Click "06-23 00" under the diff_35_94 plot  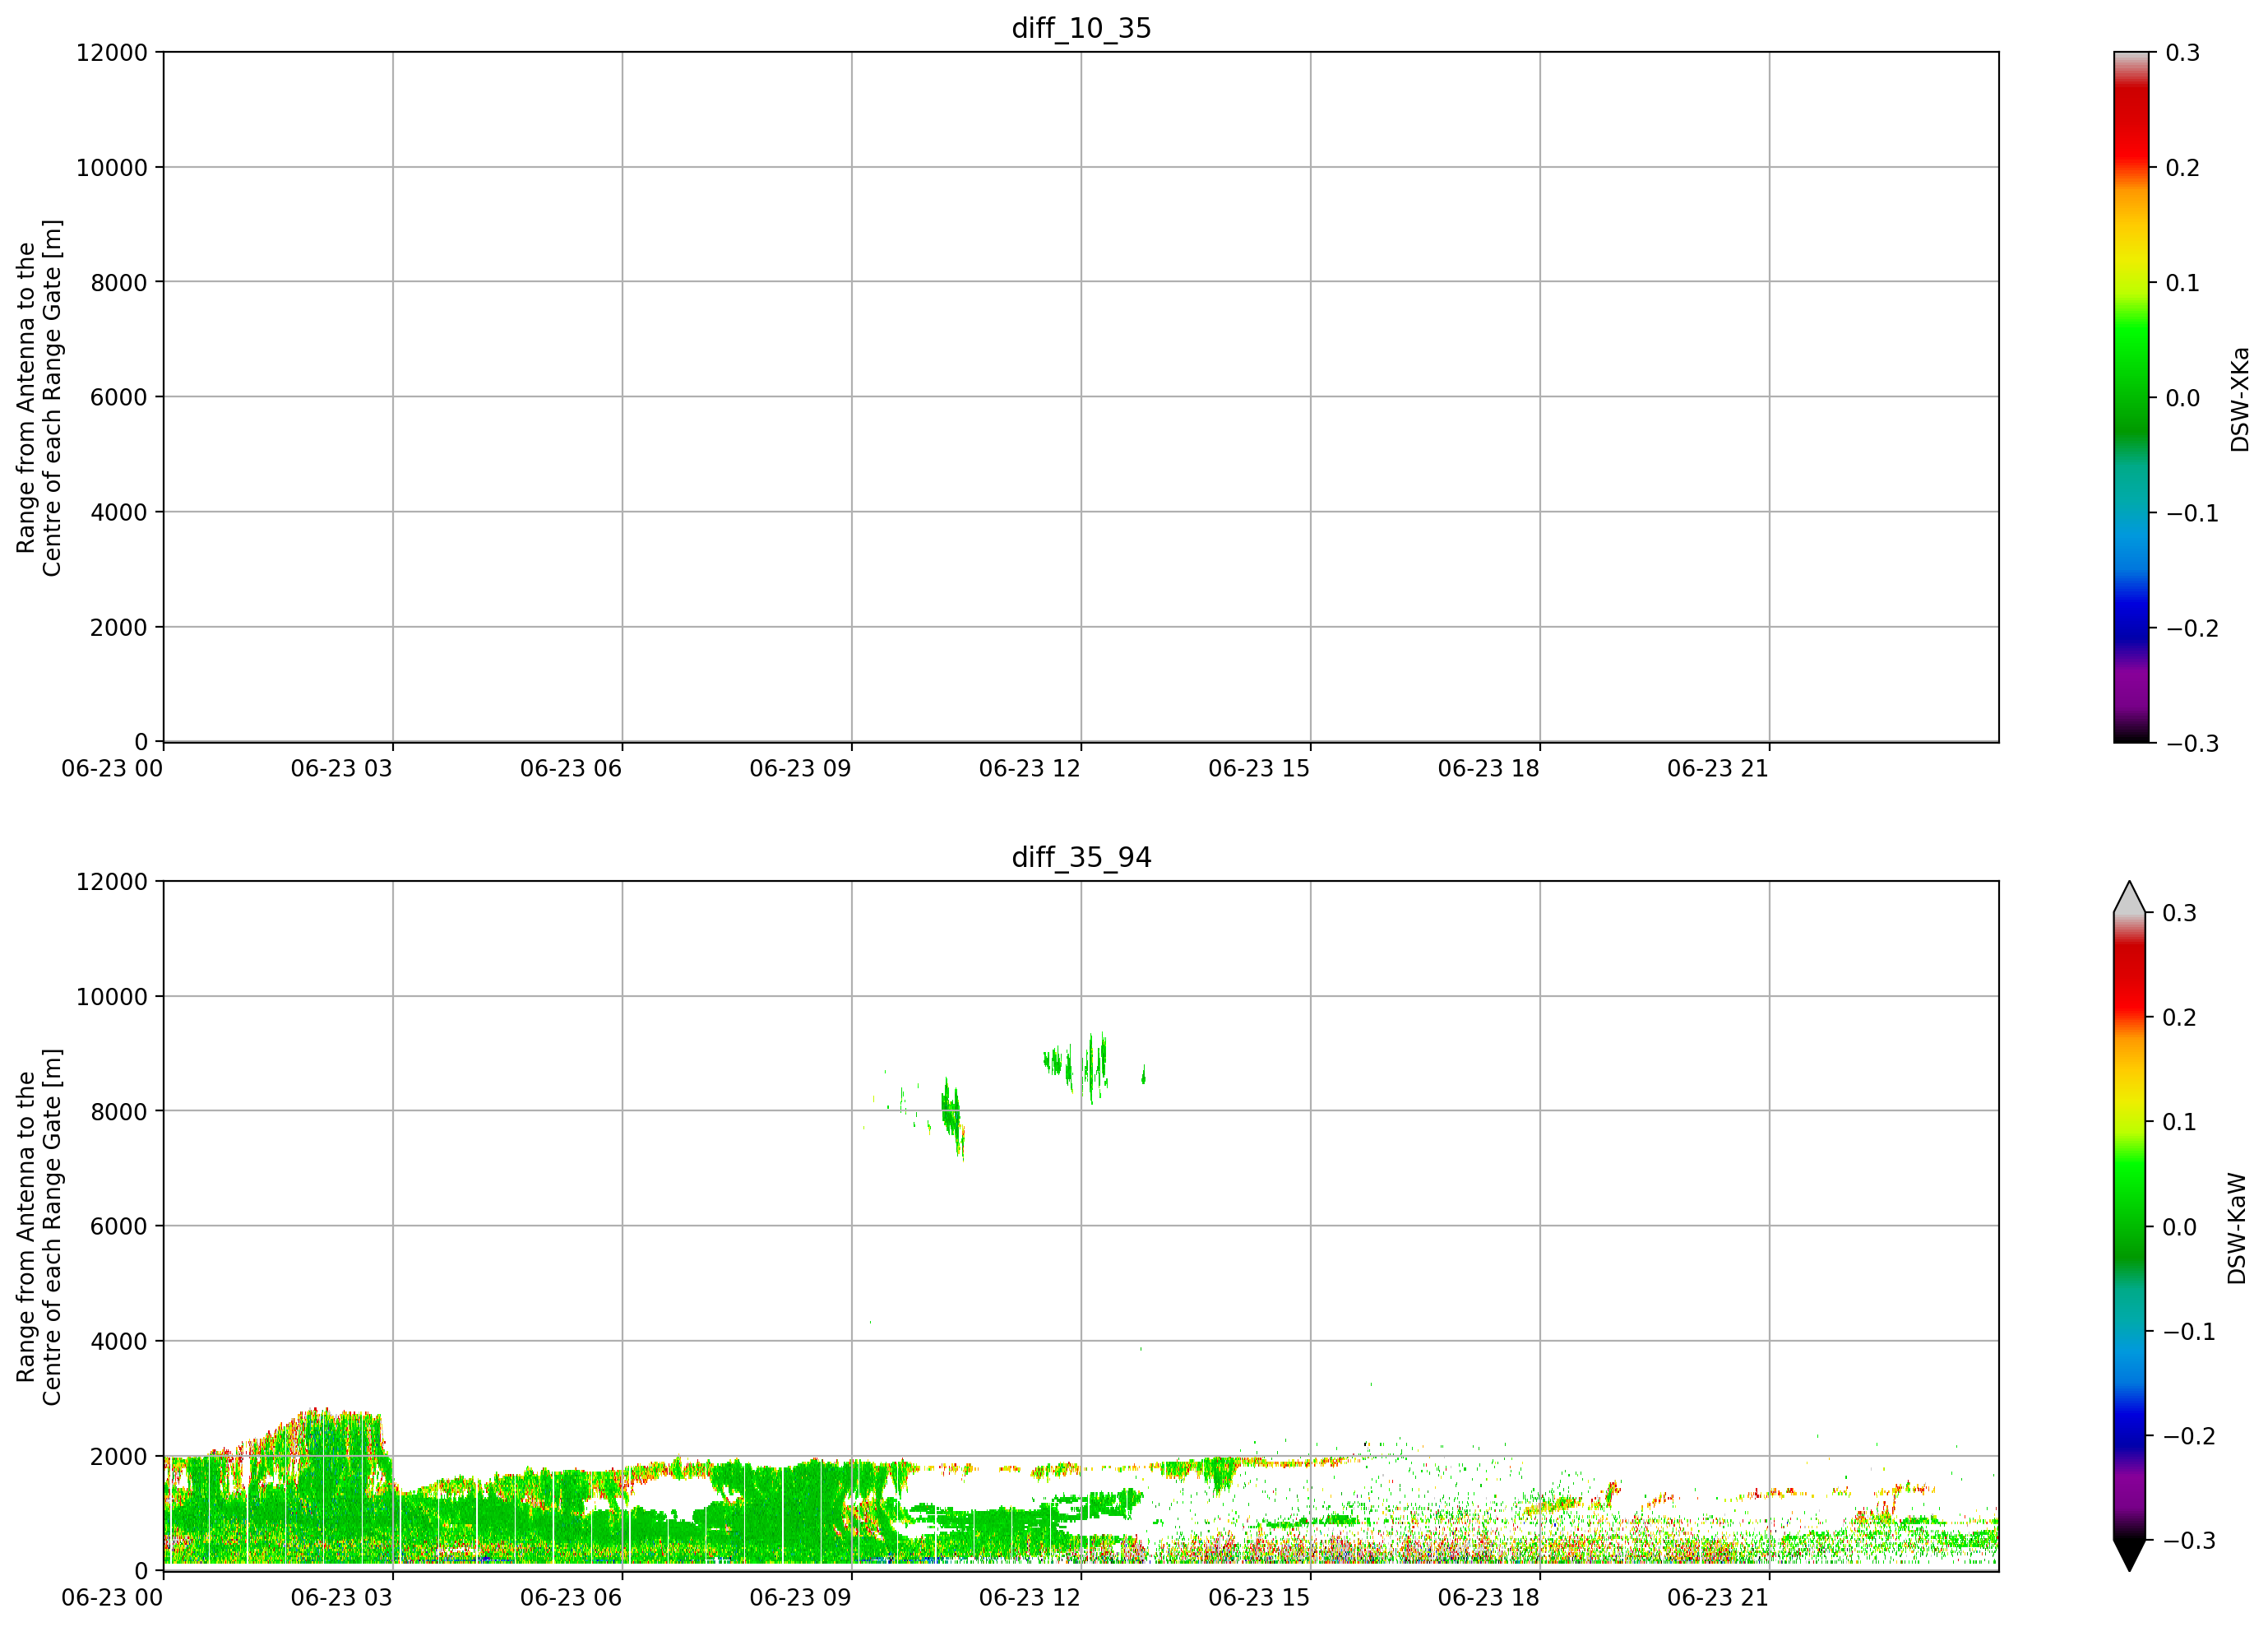(x=112, y=1597)
